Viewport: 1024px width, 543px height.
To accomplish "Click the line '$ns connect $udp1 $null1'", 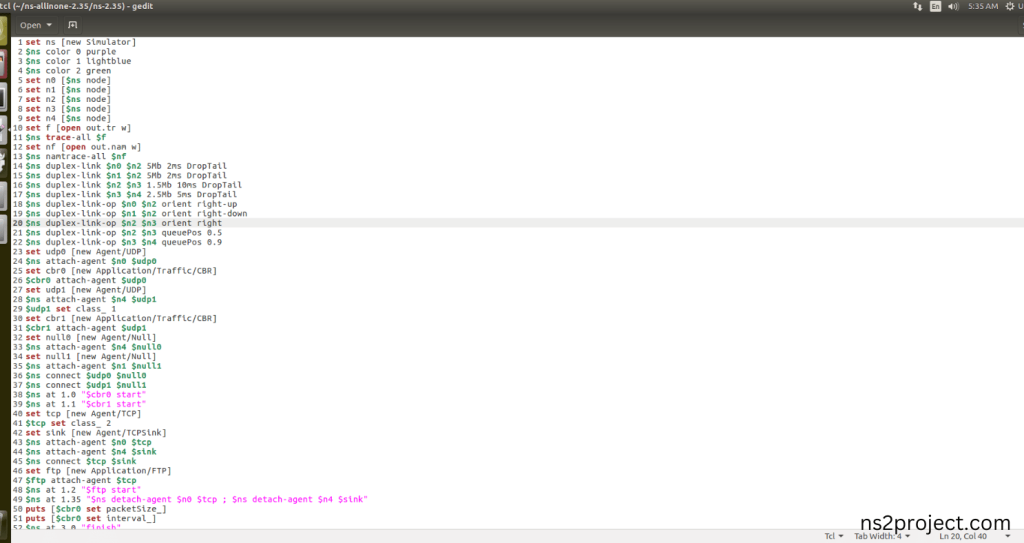I will (86, 385).
